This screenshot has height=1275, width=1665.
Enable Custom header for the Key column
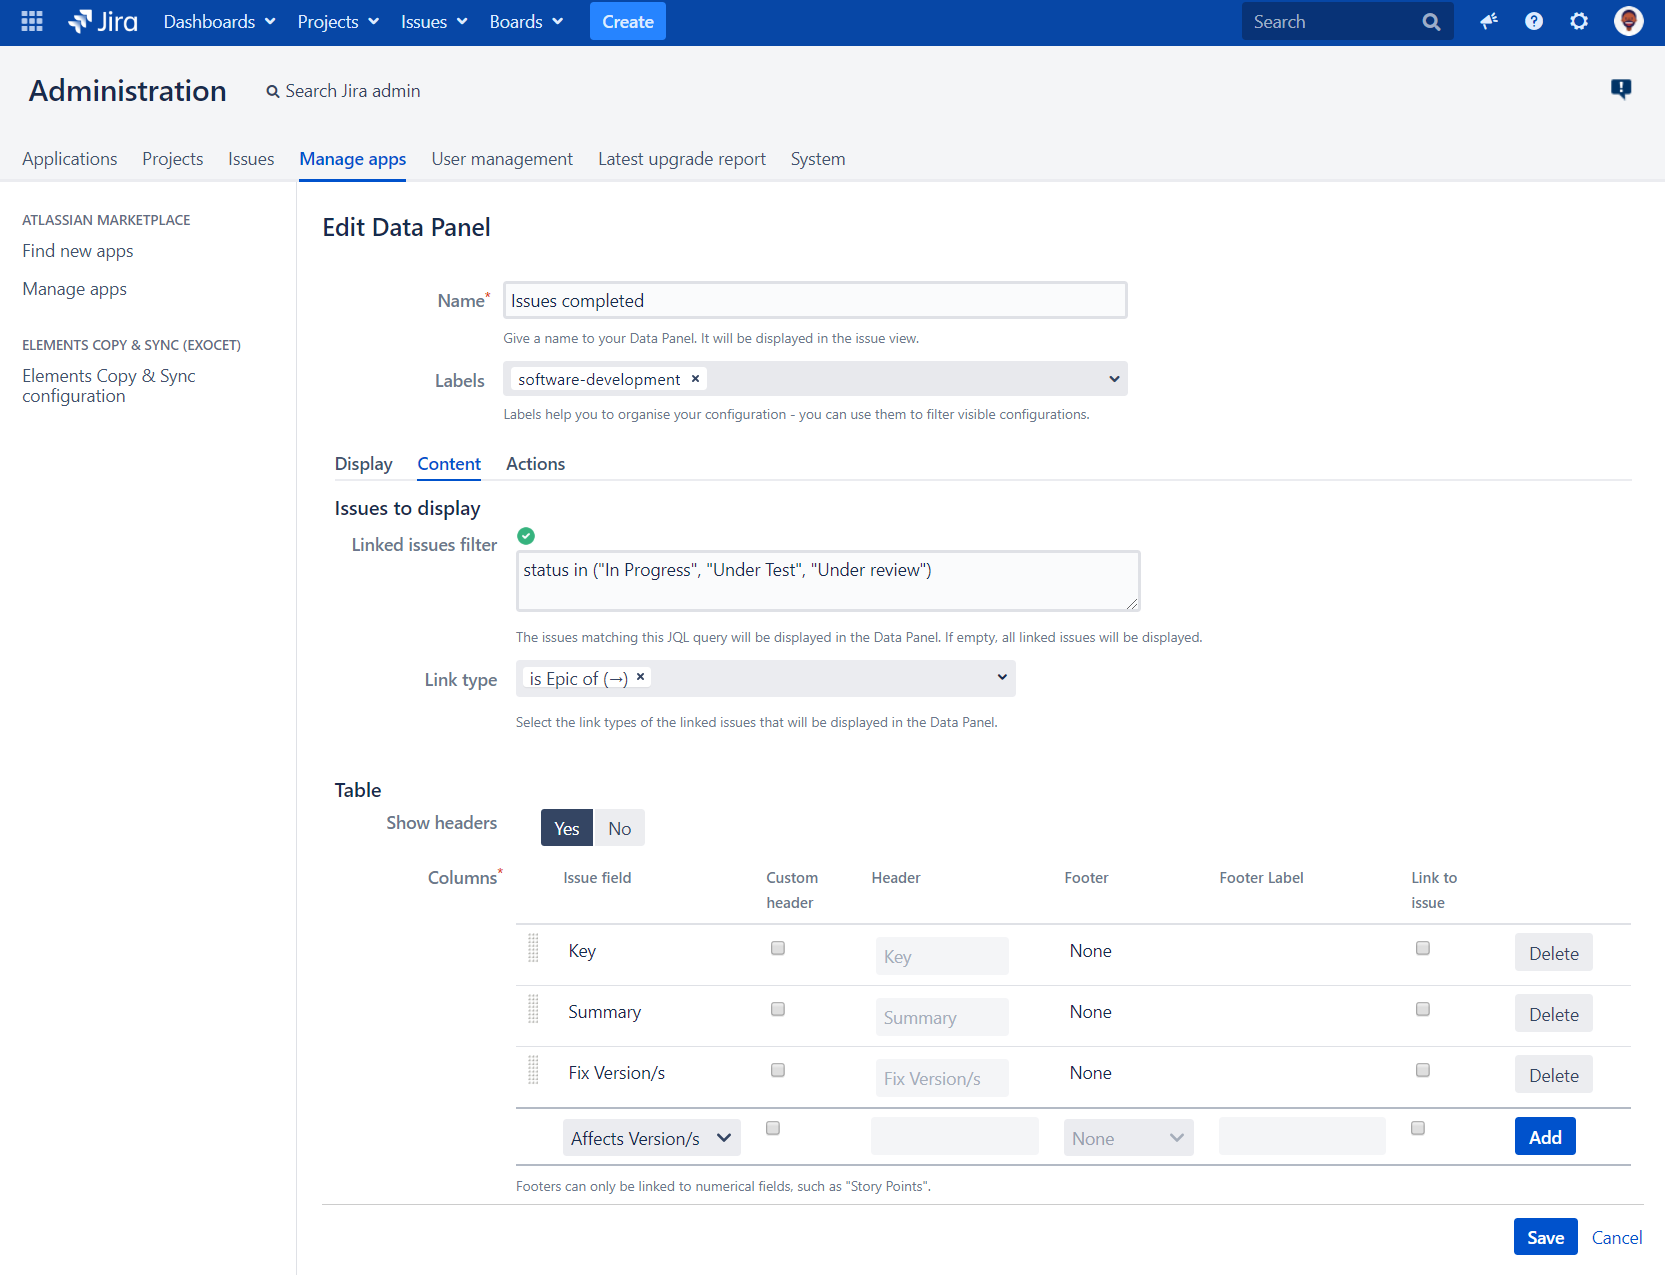click(777, 948)
